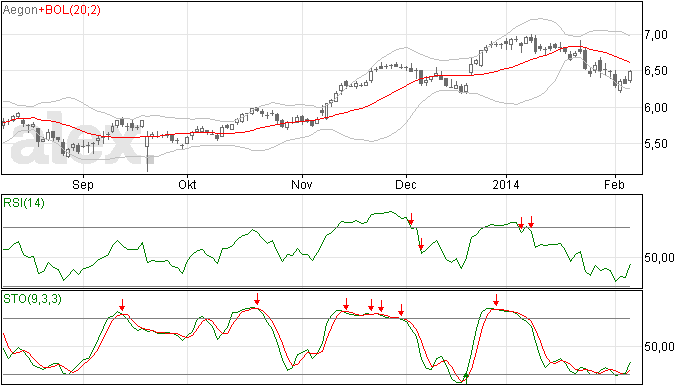This screenshot has width=690, height=387.
Task: Click the RSI panel 50,00 label
Action: pos(659,258)
